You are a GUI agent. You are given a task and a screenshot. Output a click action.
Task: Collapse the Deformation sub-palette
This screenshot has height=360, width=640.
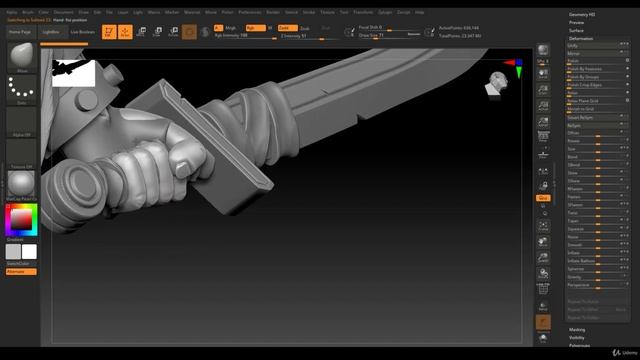[581, 39]
